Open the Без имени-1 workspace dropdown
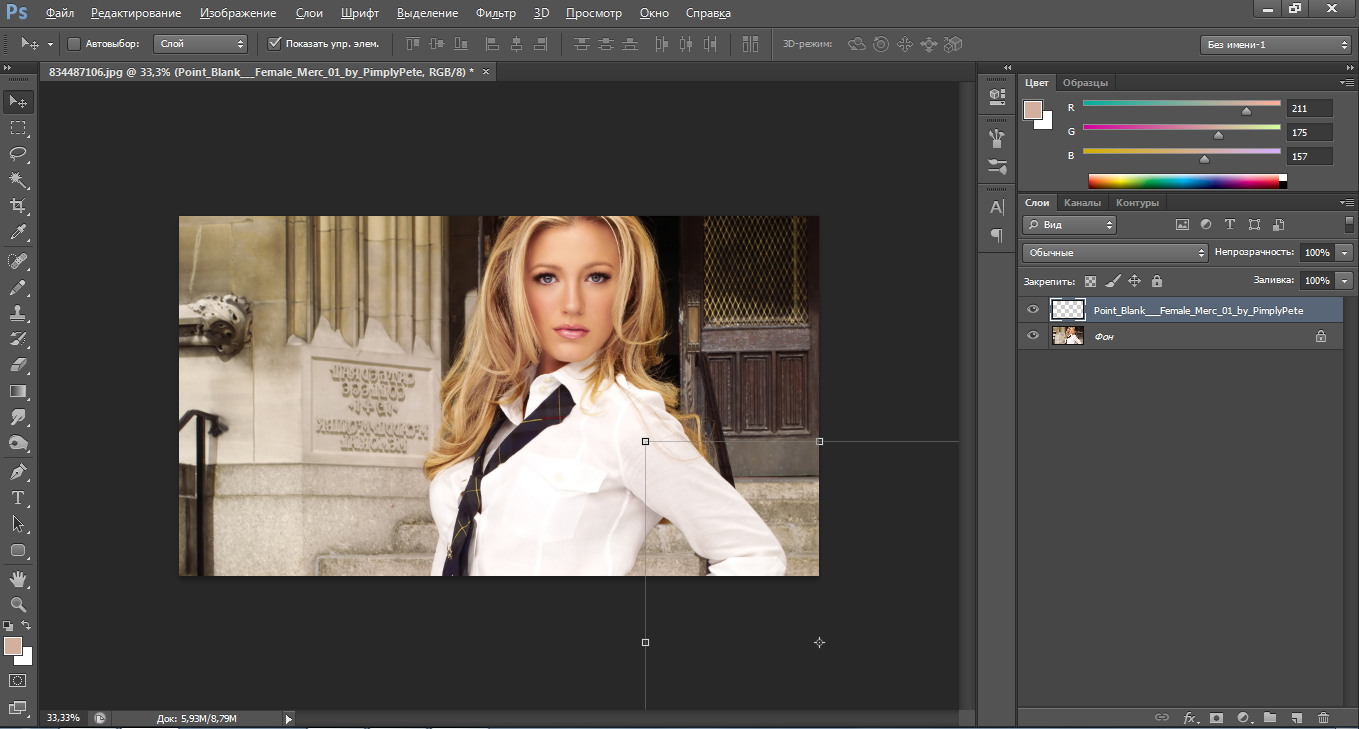This screenshot has height=729, width=1359. (x=1275, y=44)
